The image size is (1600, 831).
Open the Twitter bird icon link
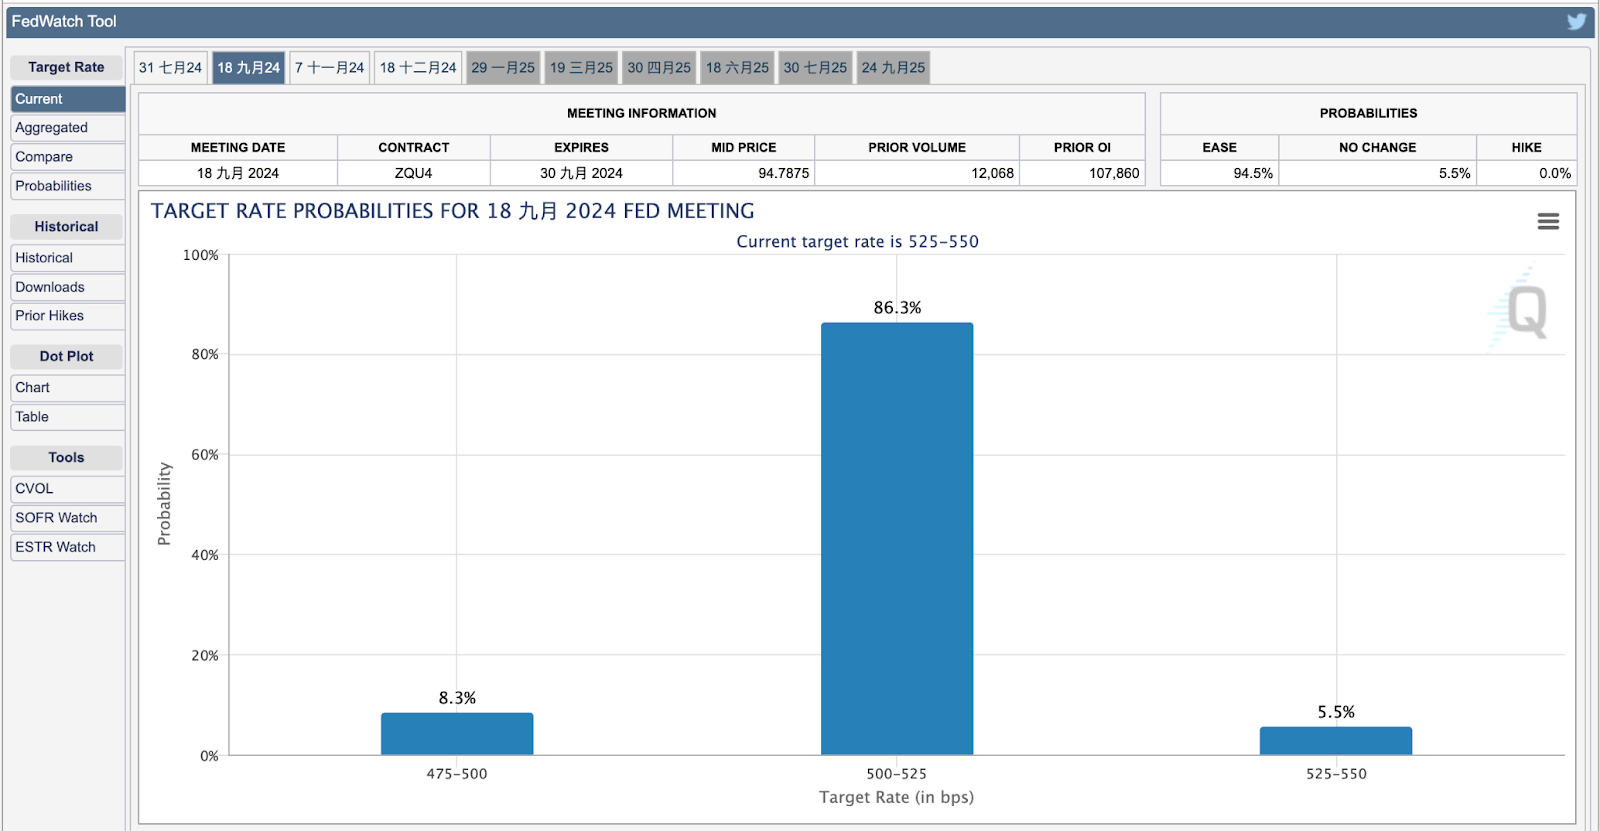(x=1576, y=21)
